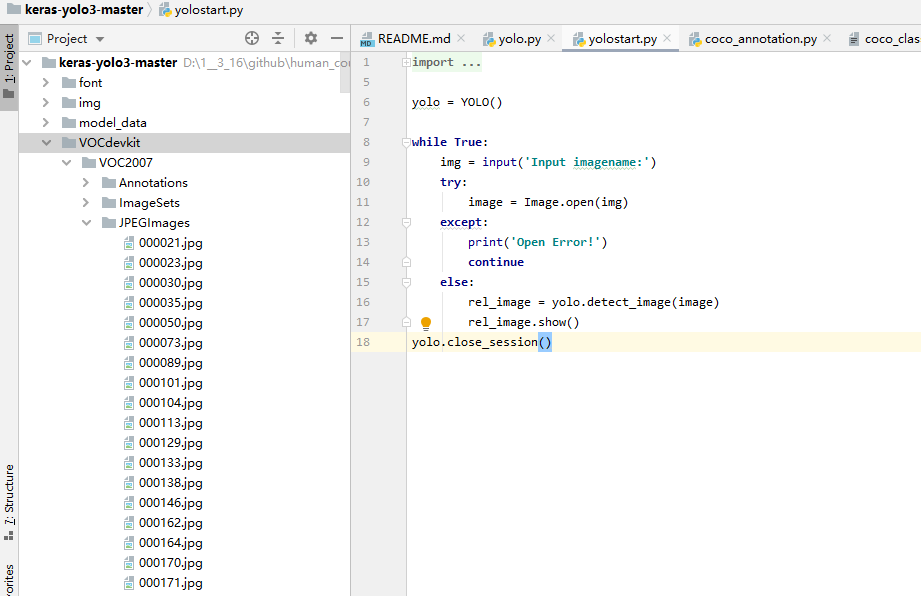The image size is (921, 596).
Task: Click the Image.open(img) code on line 11
Action: (576, 202)
